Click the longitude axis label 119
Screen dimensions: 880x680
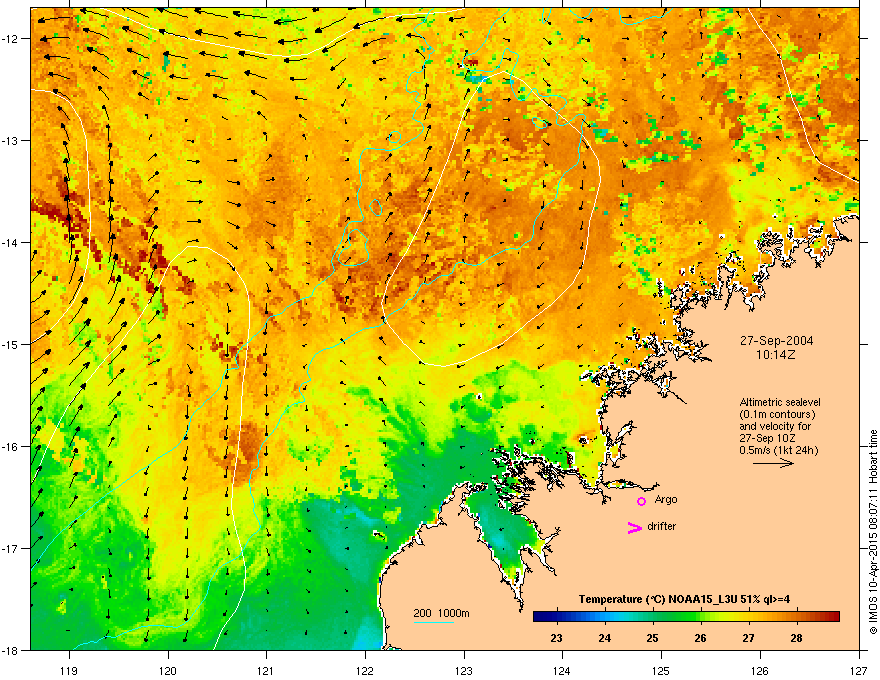click(x=69, y=670)
